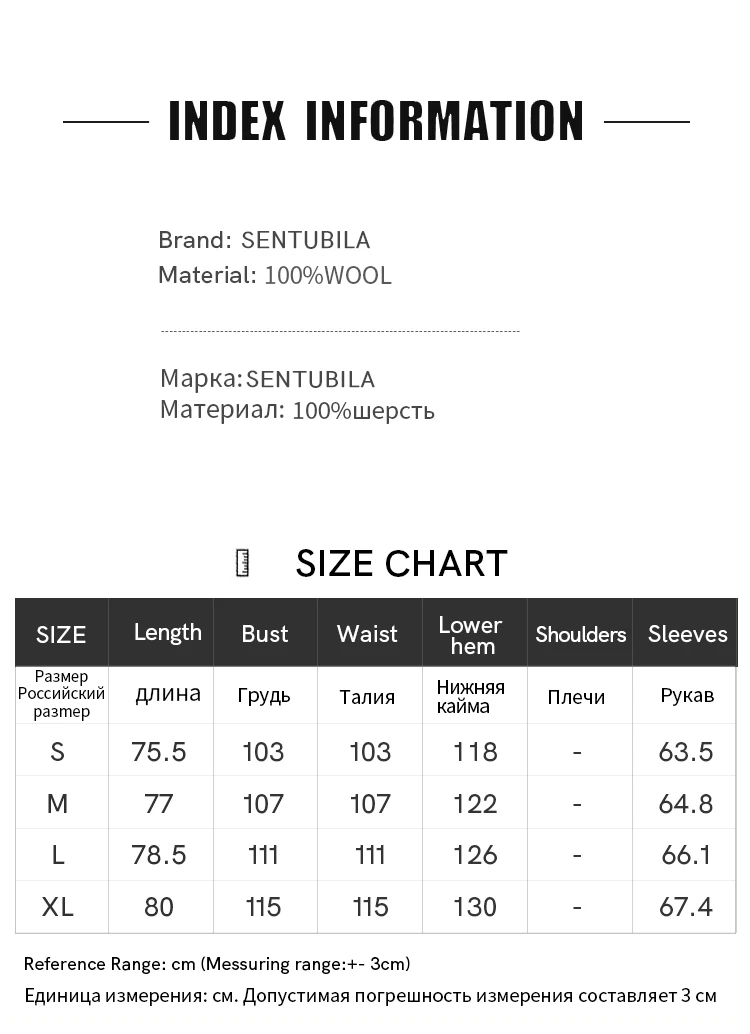Click the Waist column header
Image resolution: width=750 pixels, height=1034 pixels.
[x=367, y=633]
